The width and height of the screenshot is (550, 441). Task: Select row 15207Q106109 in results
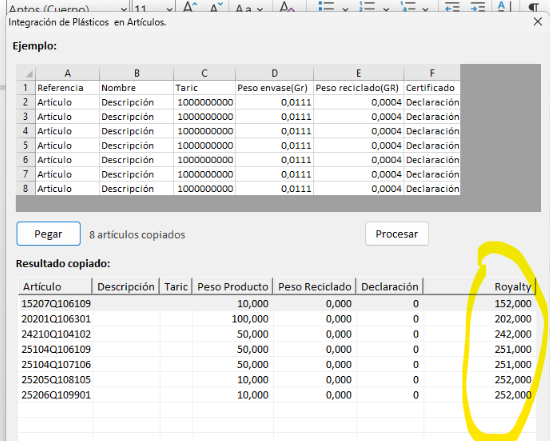tap(277, 303)
